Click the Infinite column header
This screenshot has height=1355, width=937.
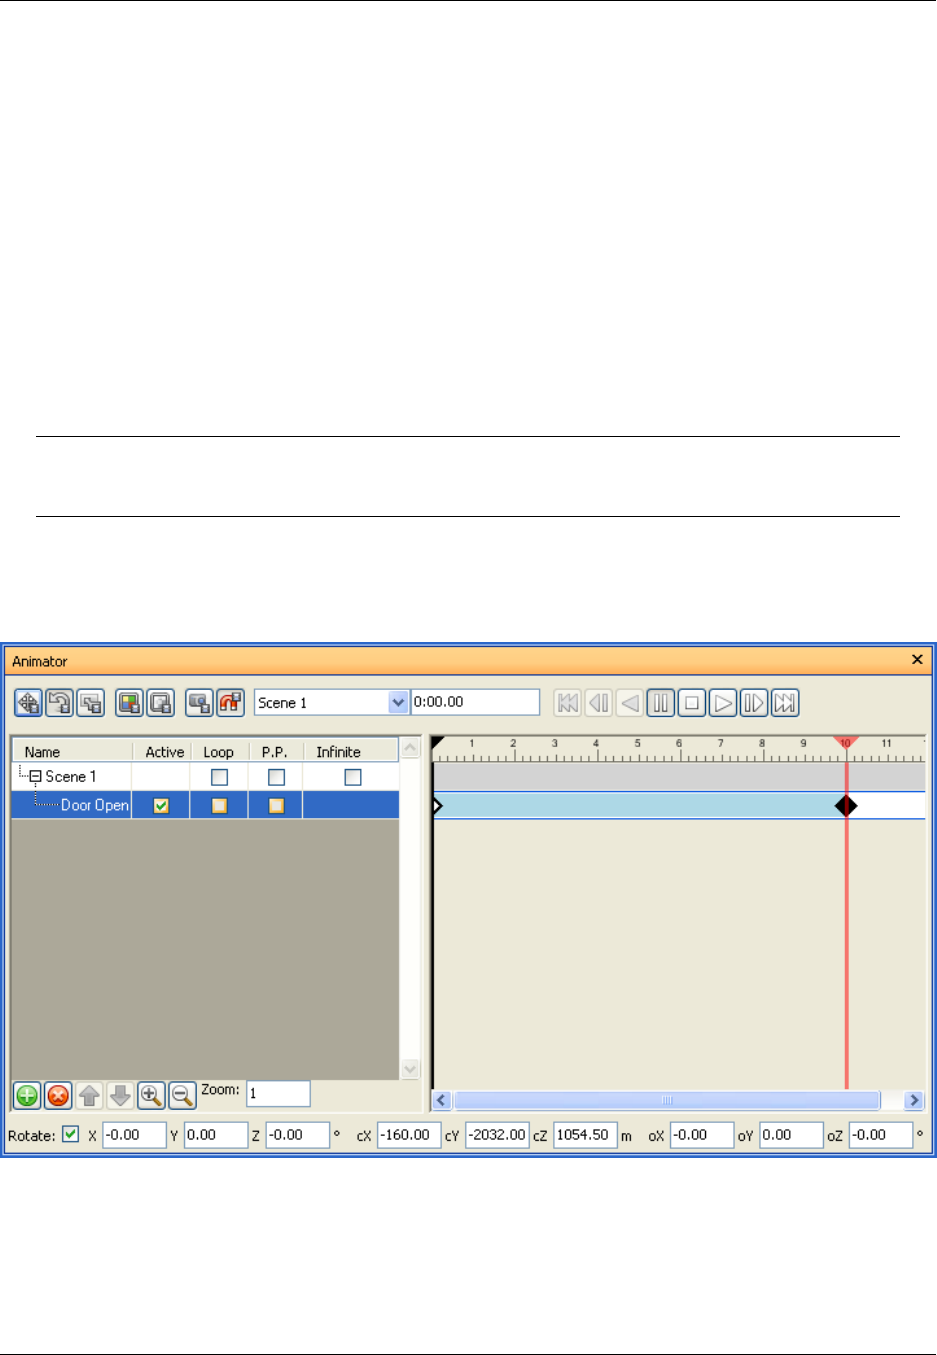point(351,751)
